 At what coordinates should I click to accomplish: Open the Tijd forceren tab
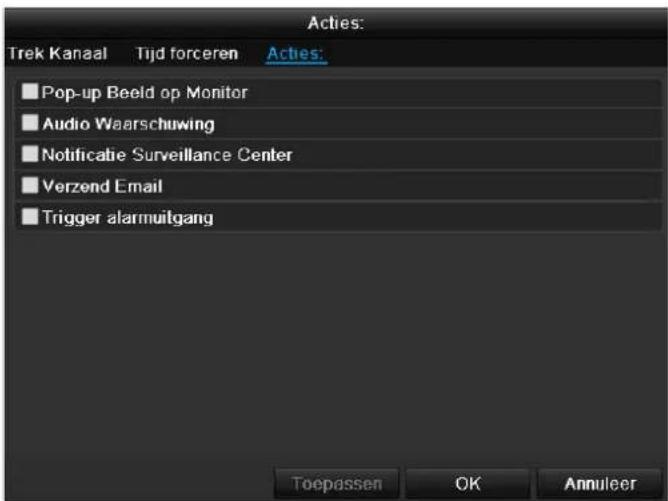click(187, 54)
